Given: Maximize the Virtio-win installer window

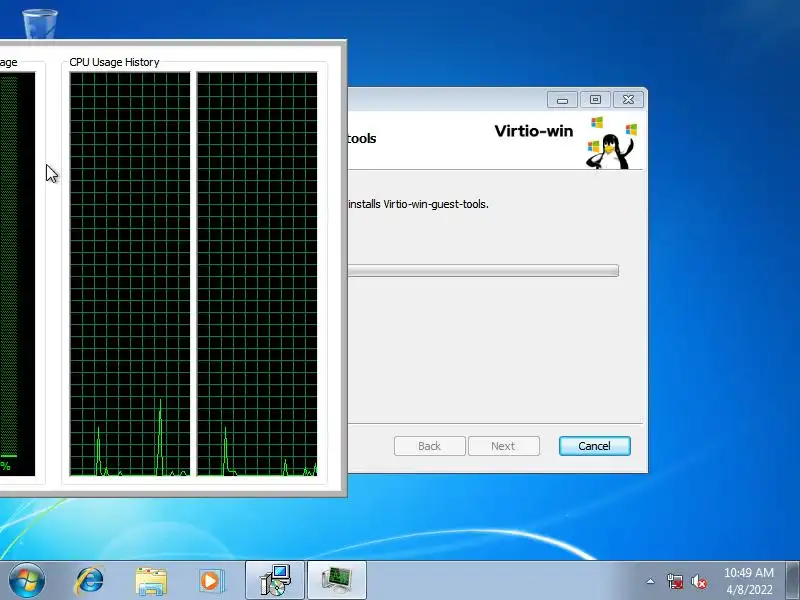Looking at the screenshot, I should click(595, 99).
